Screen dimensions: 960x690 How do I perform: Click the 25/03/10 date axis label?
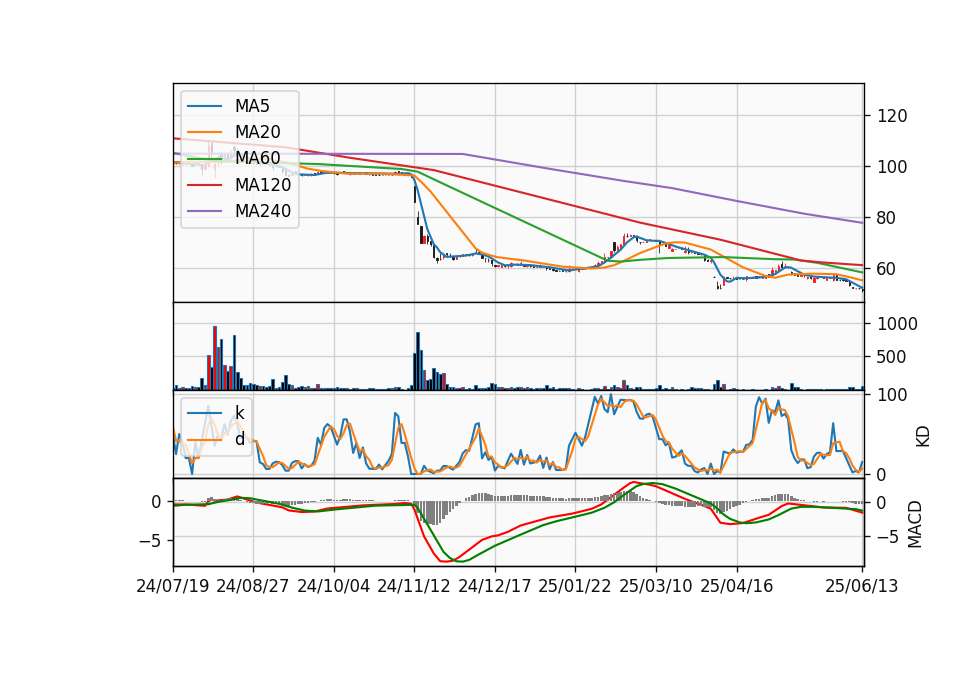[656, 586]
